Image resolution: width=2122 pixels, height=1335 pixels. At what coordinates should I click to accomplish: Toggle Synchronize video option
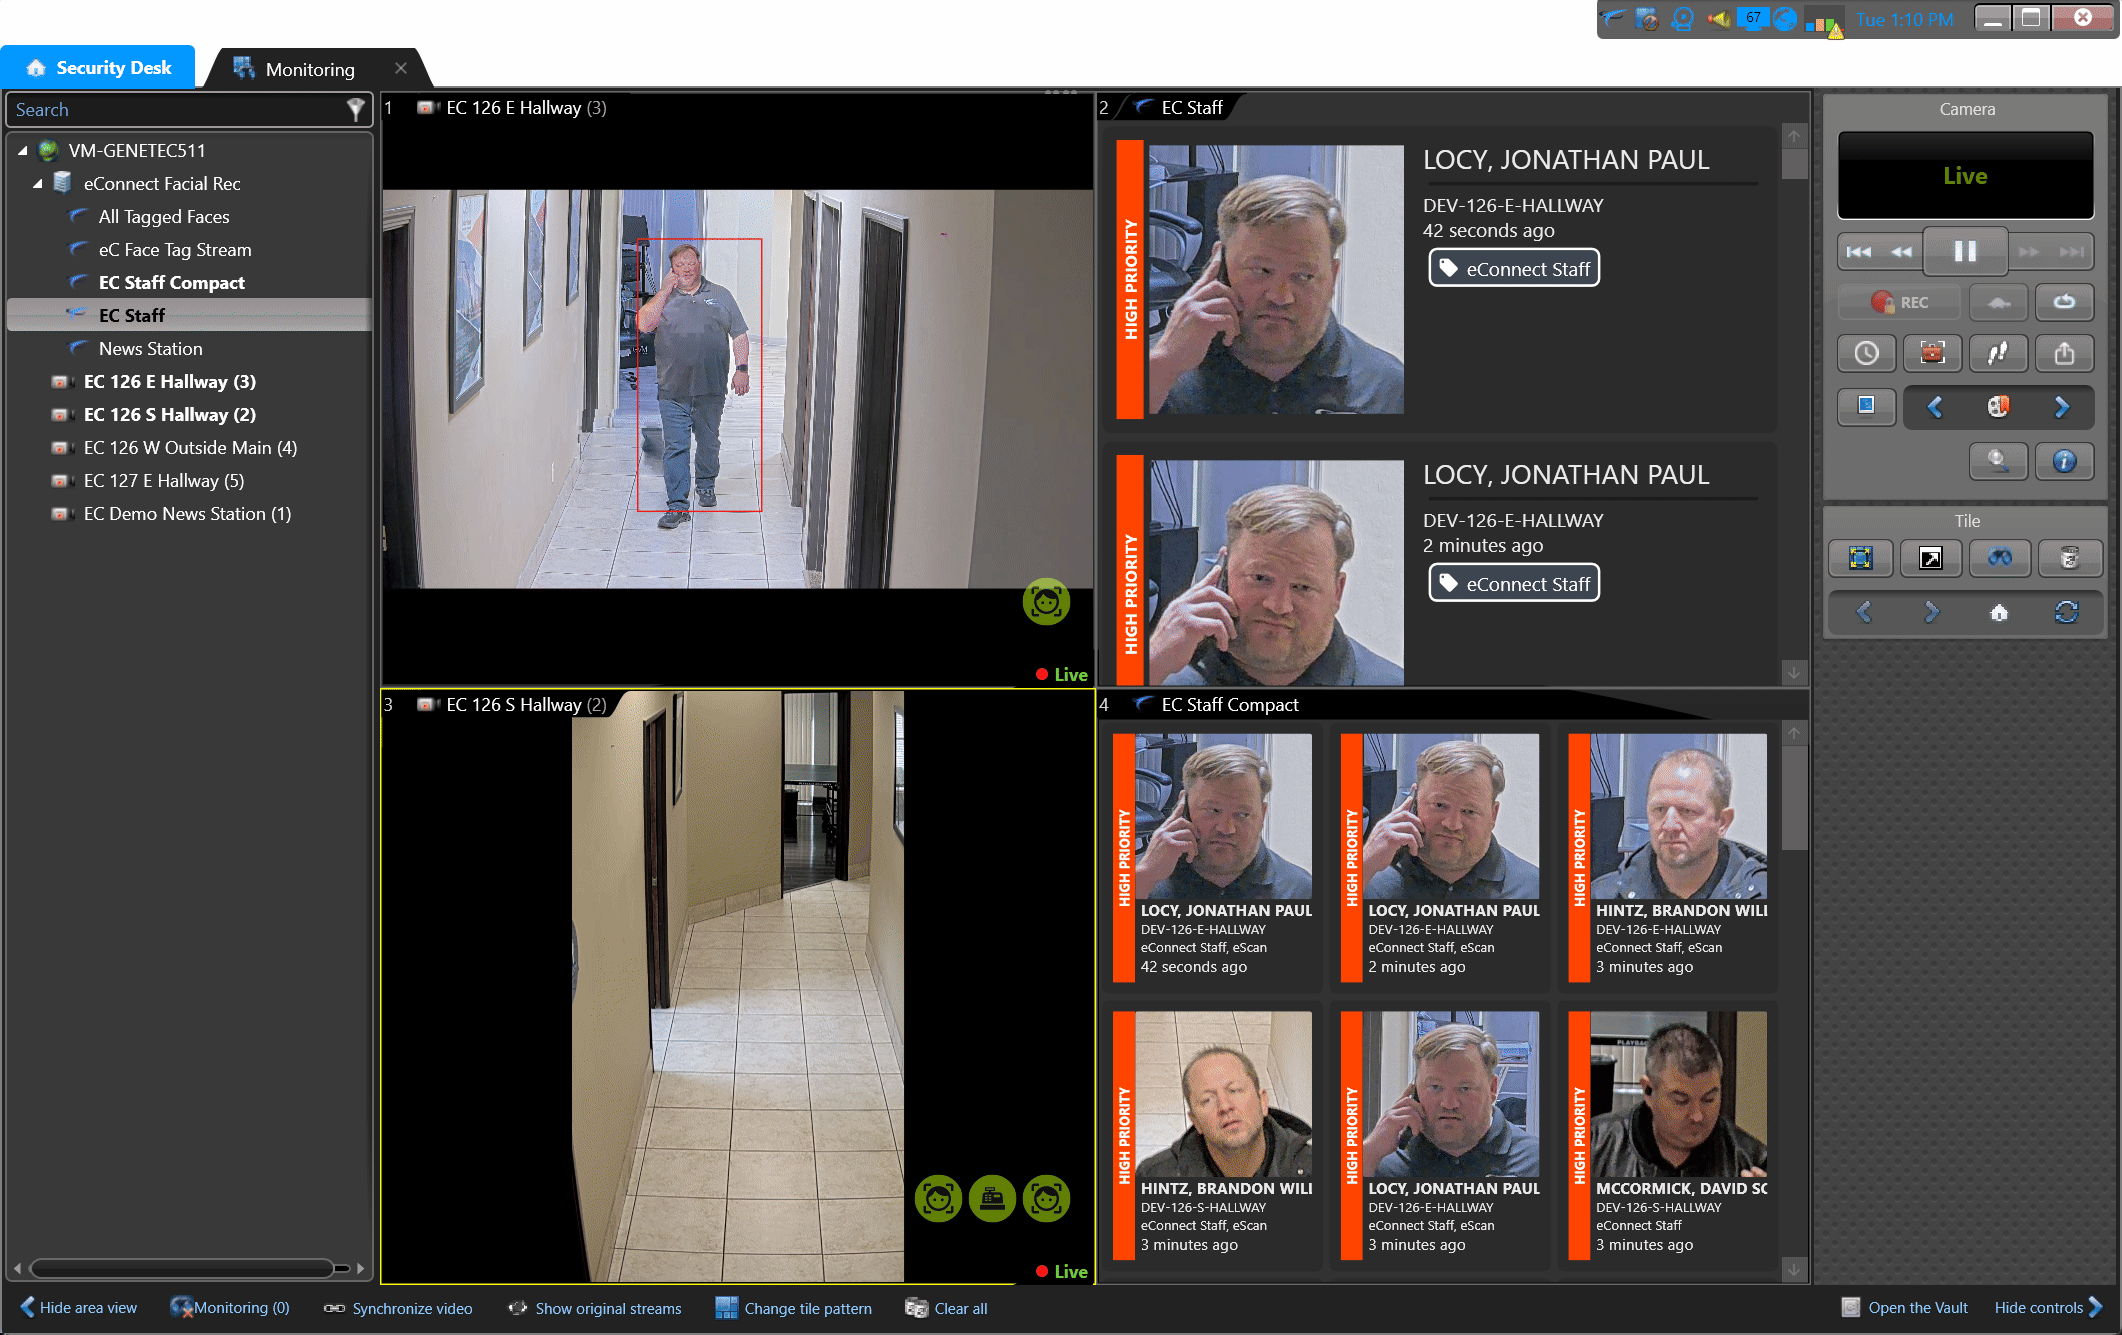coord(399,1308)
